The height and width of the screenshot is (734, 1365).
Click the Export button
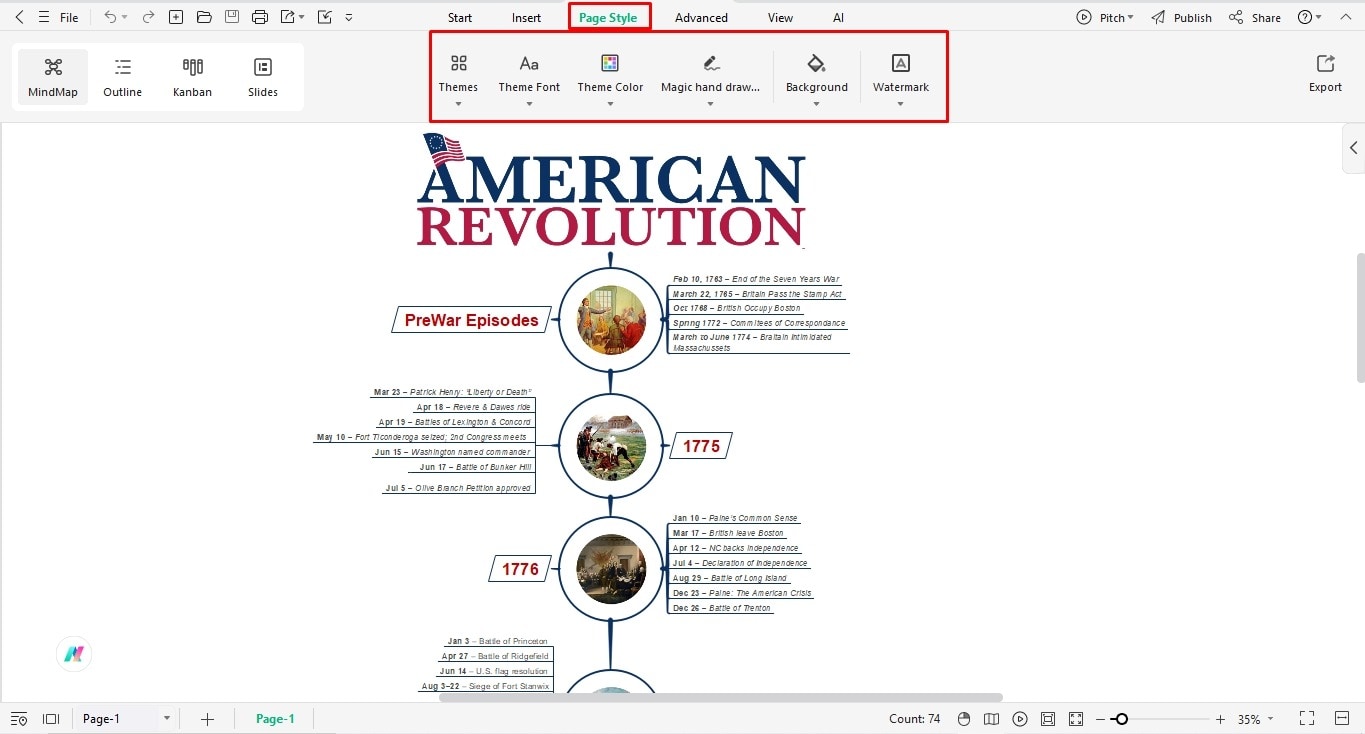point(1325,74)
